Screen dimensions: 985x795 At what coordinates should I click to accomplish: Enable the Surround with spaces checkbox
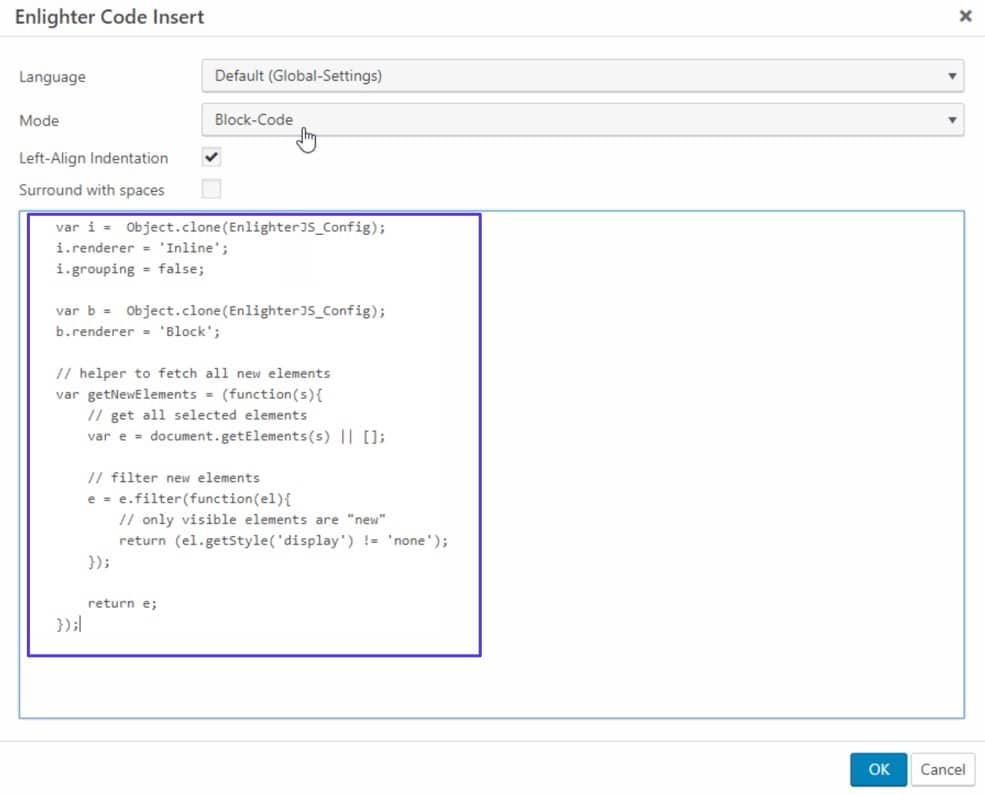click(211, 189)
